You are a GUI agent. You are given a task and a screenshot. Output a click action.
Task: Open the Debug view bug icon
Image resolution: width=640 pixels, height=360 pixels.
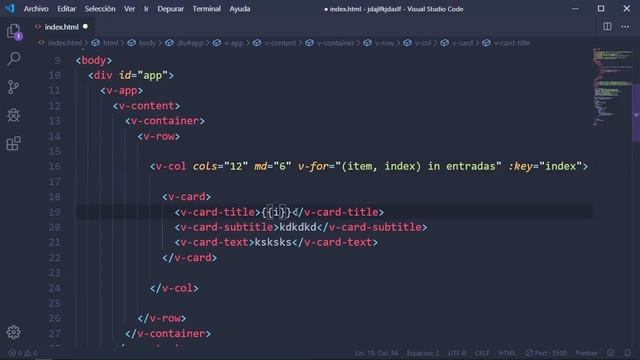13,115
